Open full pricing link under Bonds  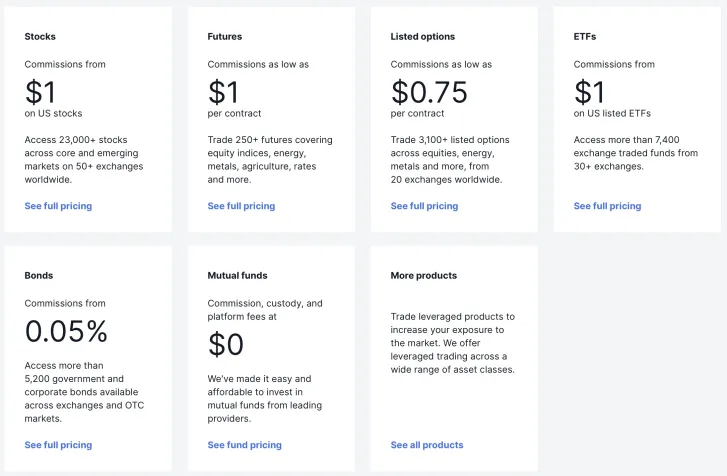point(58,445)
